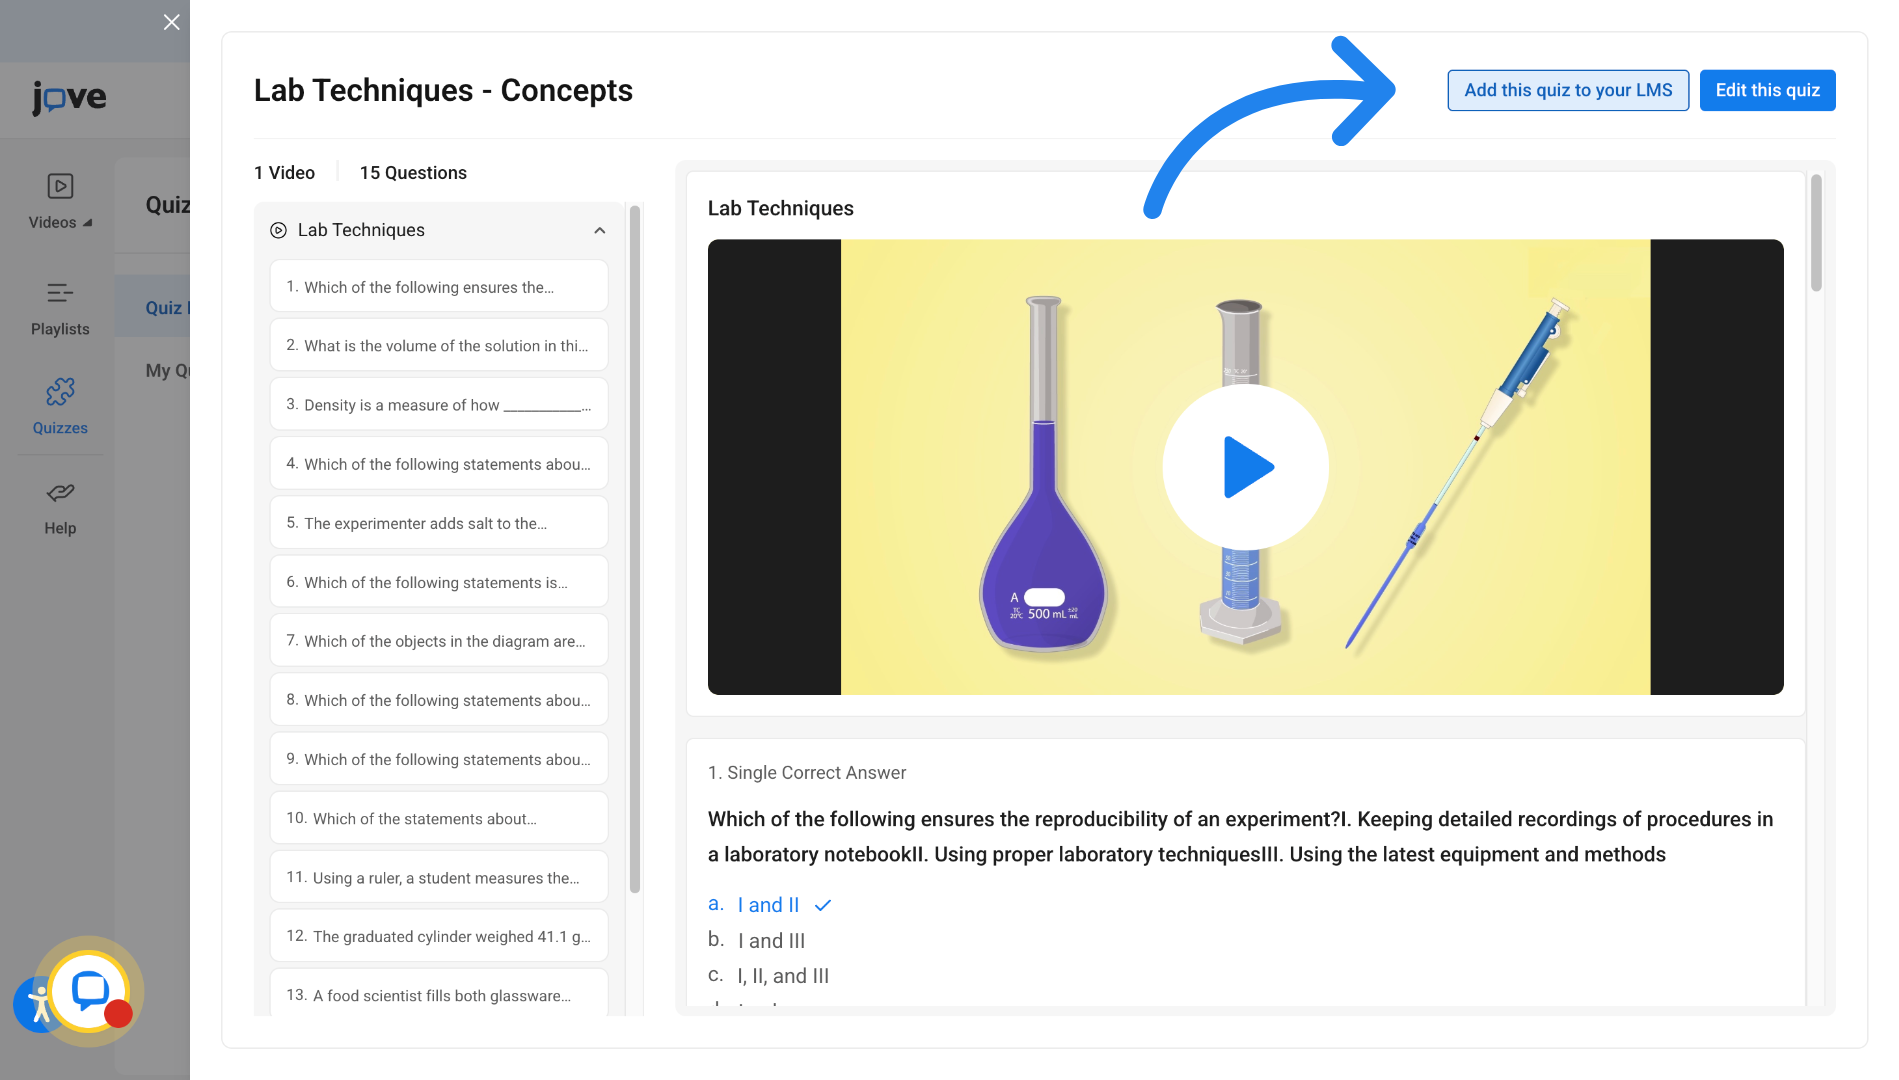
Task: Select question 12 about the graduated cylinder
Action: click(x=439, y=936)
